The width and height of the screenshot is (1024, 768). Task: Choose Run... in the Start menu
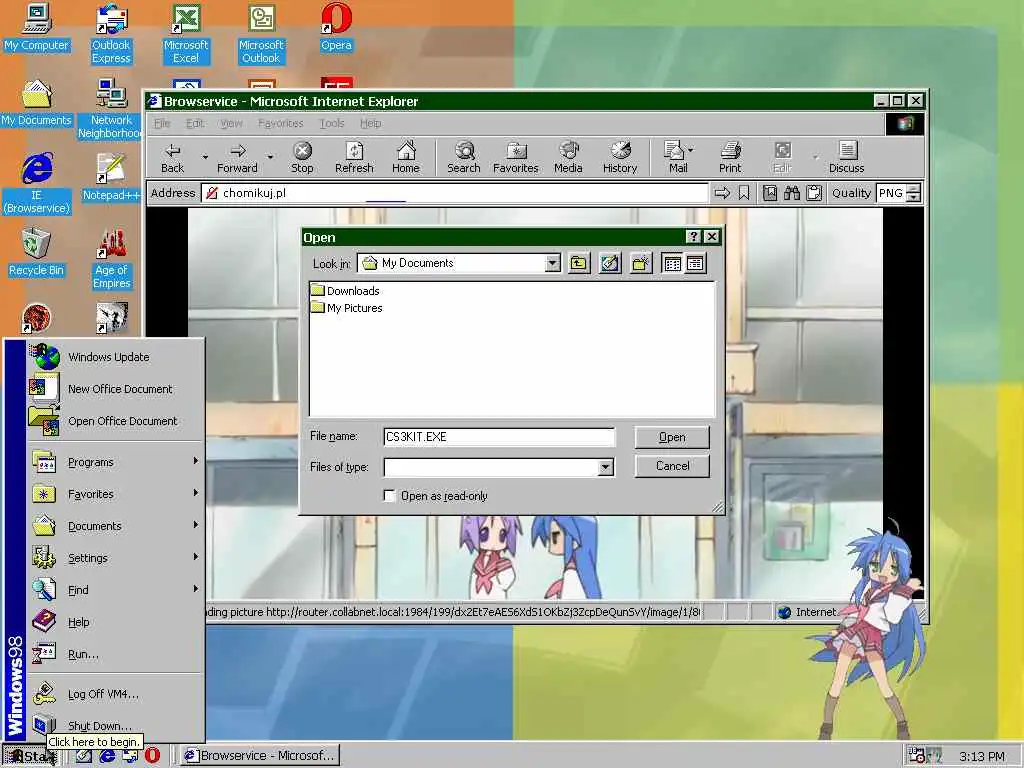pos(116,654)
